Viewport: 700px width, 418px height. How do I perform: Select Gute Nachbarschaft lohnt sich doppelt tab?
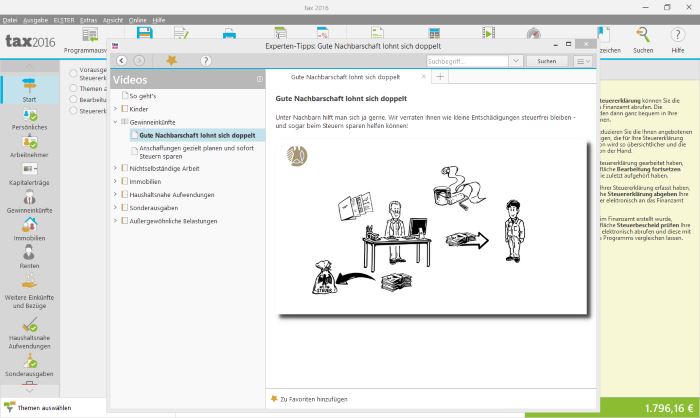point(345,77)
